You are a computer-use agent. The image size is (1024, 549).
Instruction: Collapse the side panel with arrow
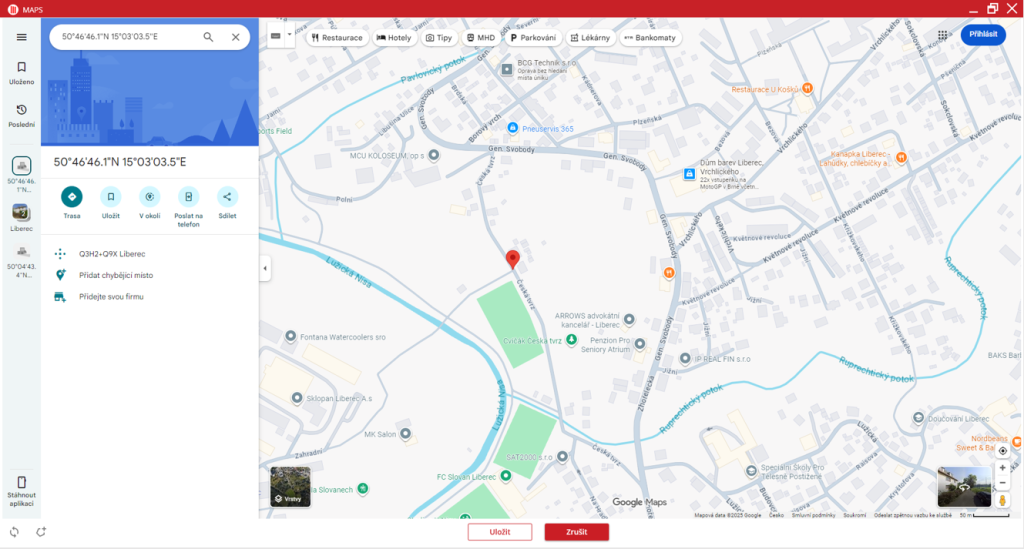(265, 268)
